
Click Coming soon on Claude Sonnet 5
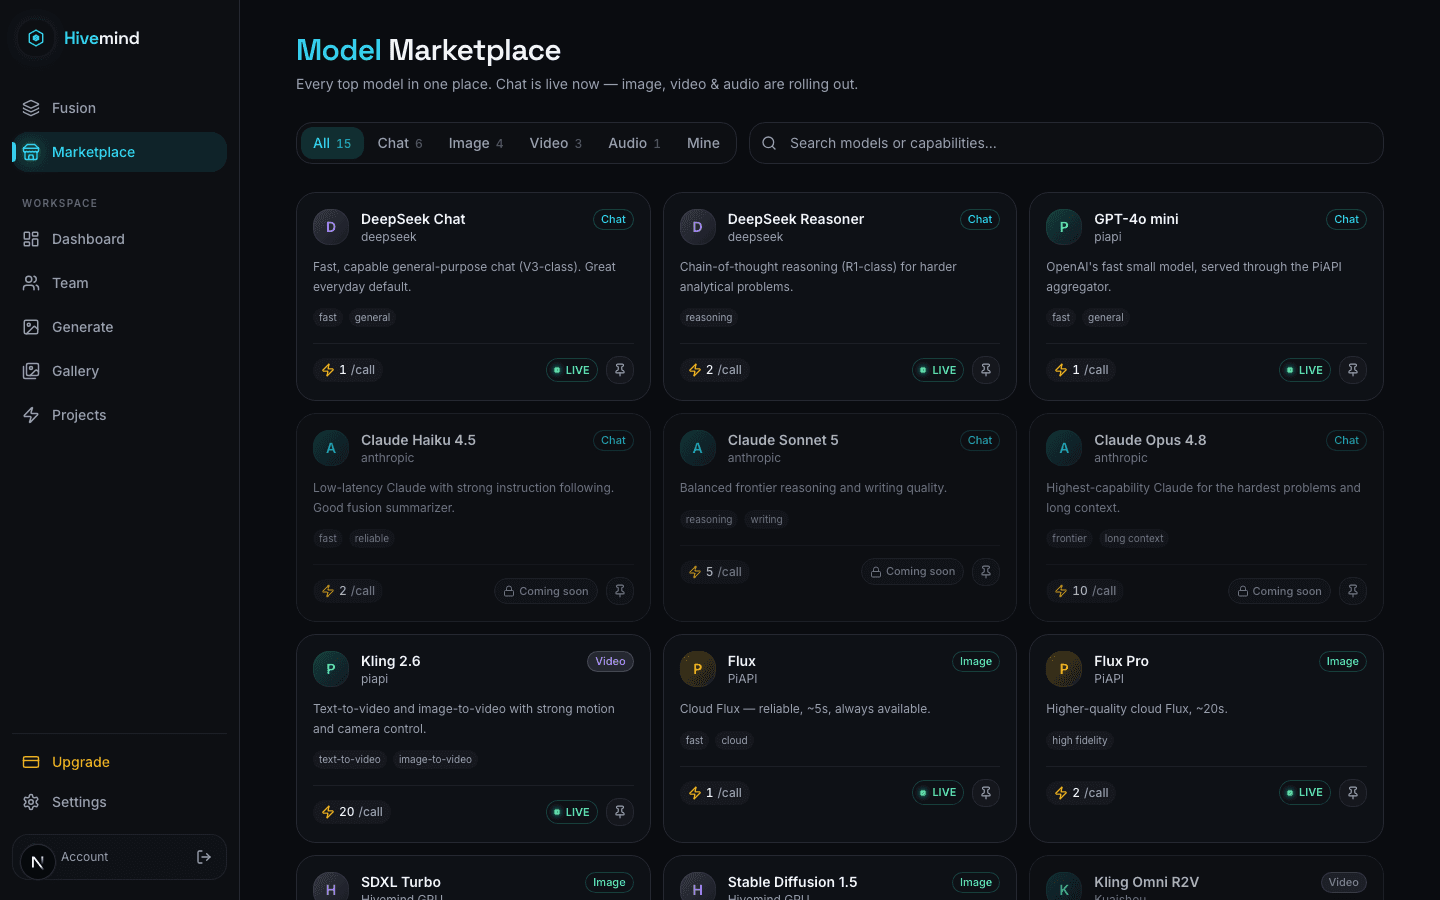coord(912,572)
